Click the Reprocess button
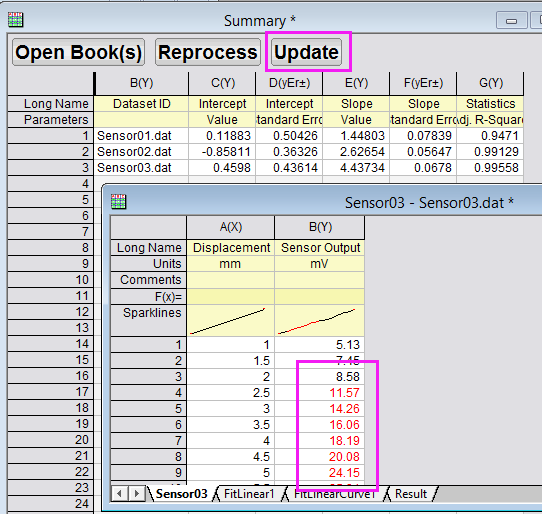542x514 pixels. click(x=208, y=52)
